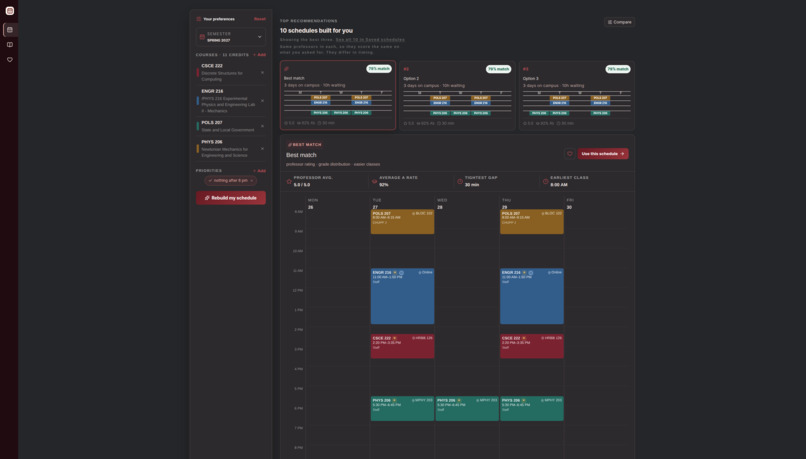
Task: Open Tuesday ENGR 216 class block
Action: (x=402, y=296)
